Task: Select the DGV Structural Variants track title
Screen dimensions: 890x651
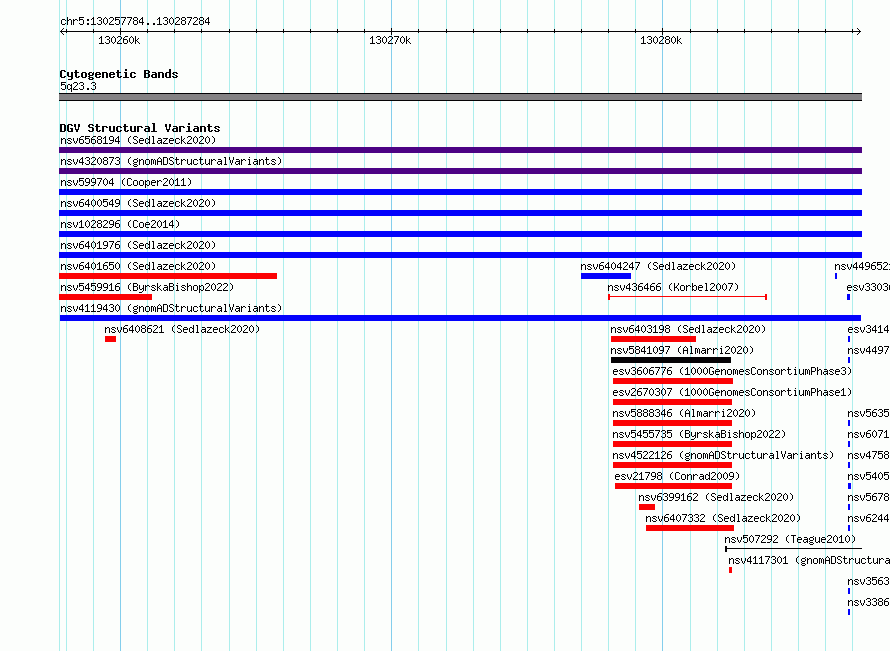Action: click(140, 128)
